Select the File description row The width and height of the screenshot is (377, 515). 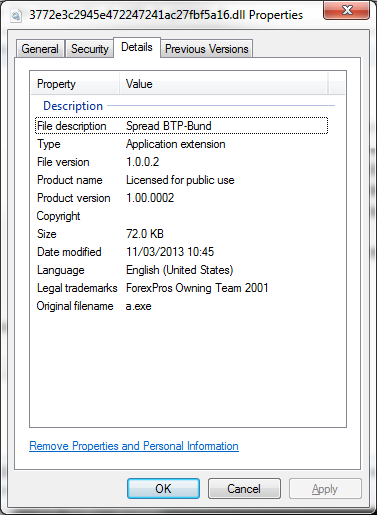181,126
